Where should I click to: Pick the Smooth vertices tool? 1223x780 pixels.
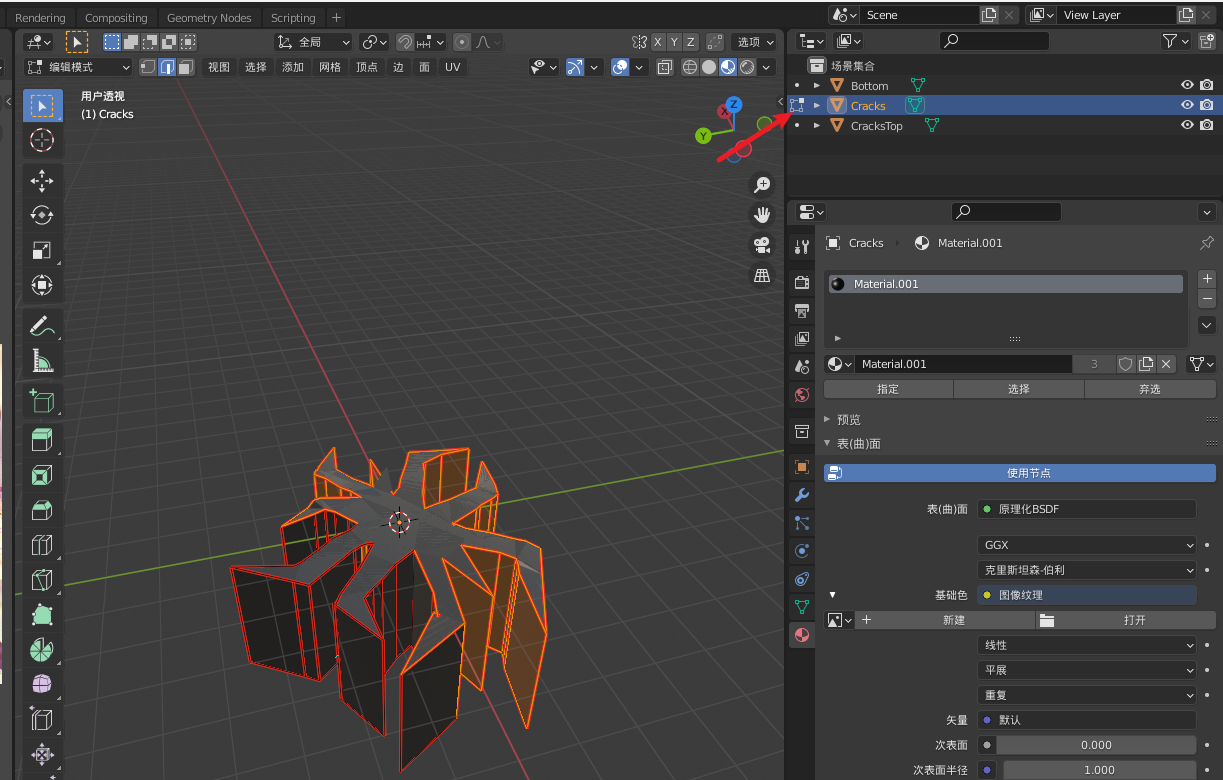pos(42,685)
